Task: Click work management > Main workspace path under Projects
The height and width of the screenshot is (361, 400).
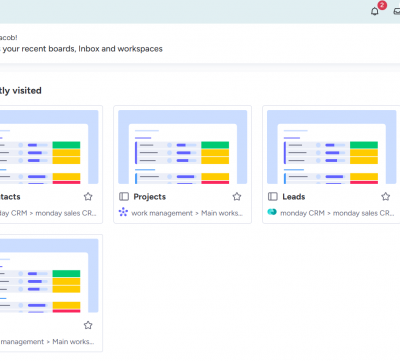Action: [187, 213]
